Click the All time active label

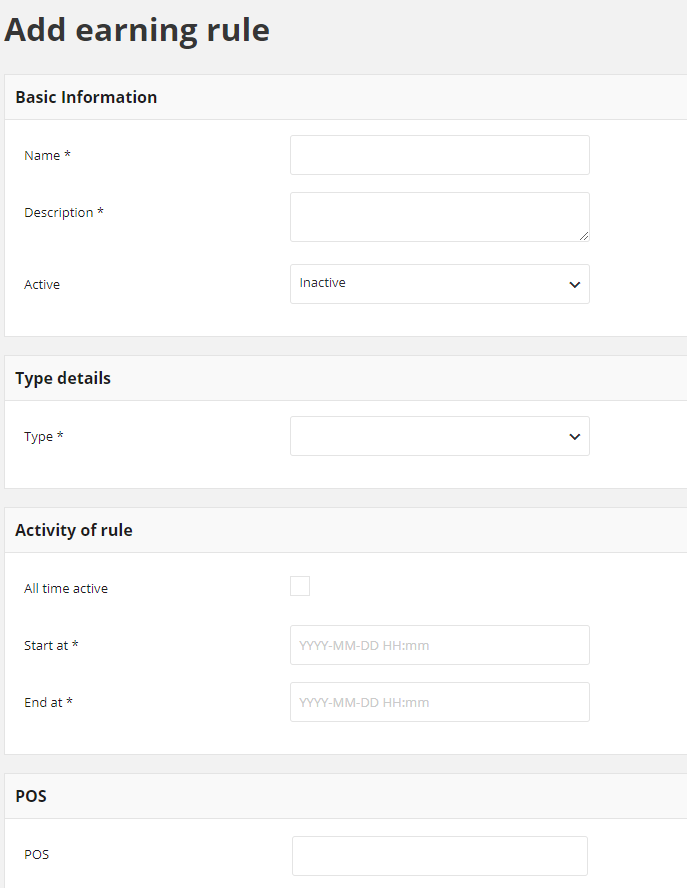66,588
